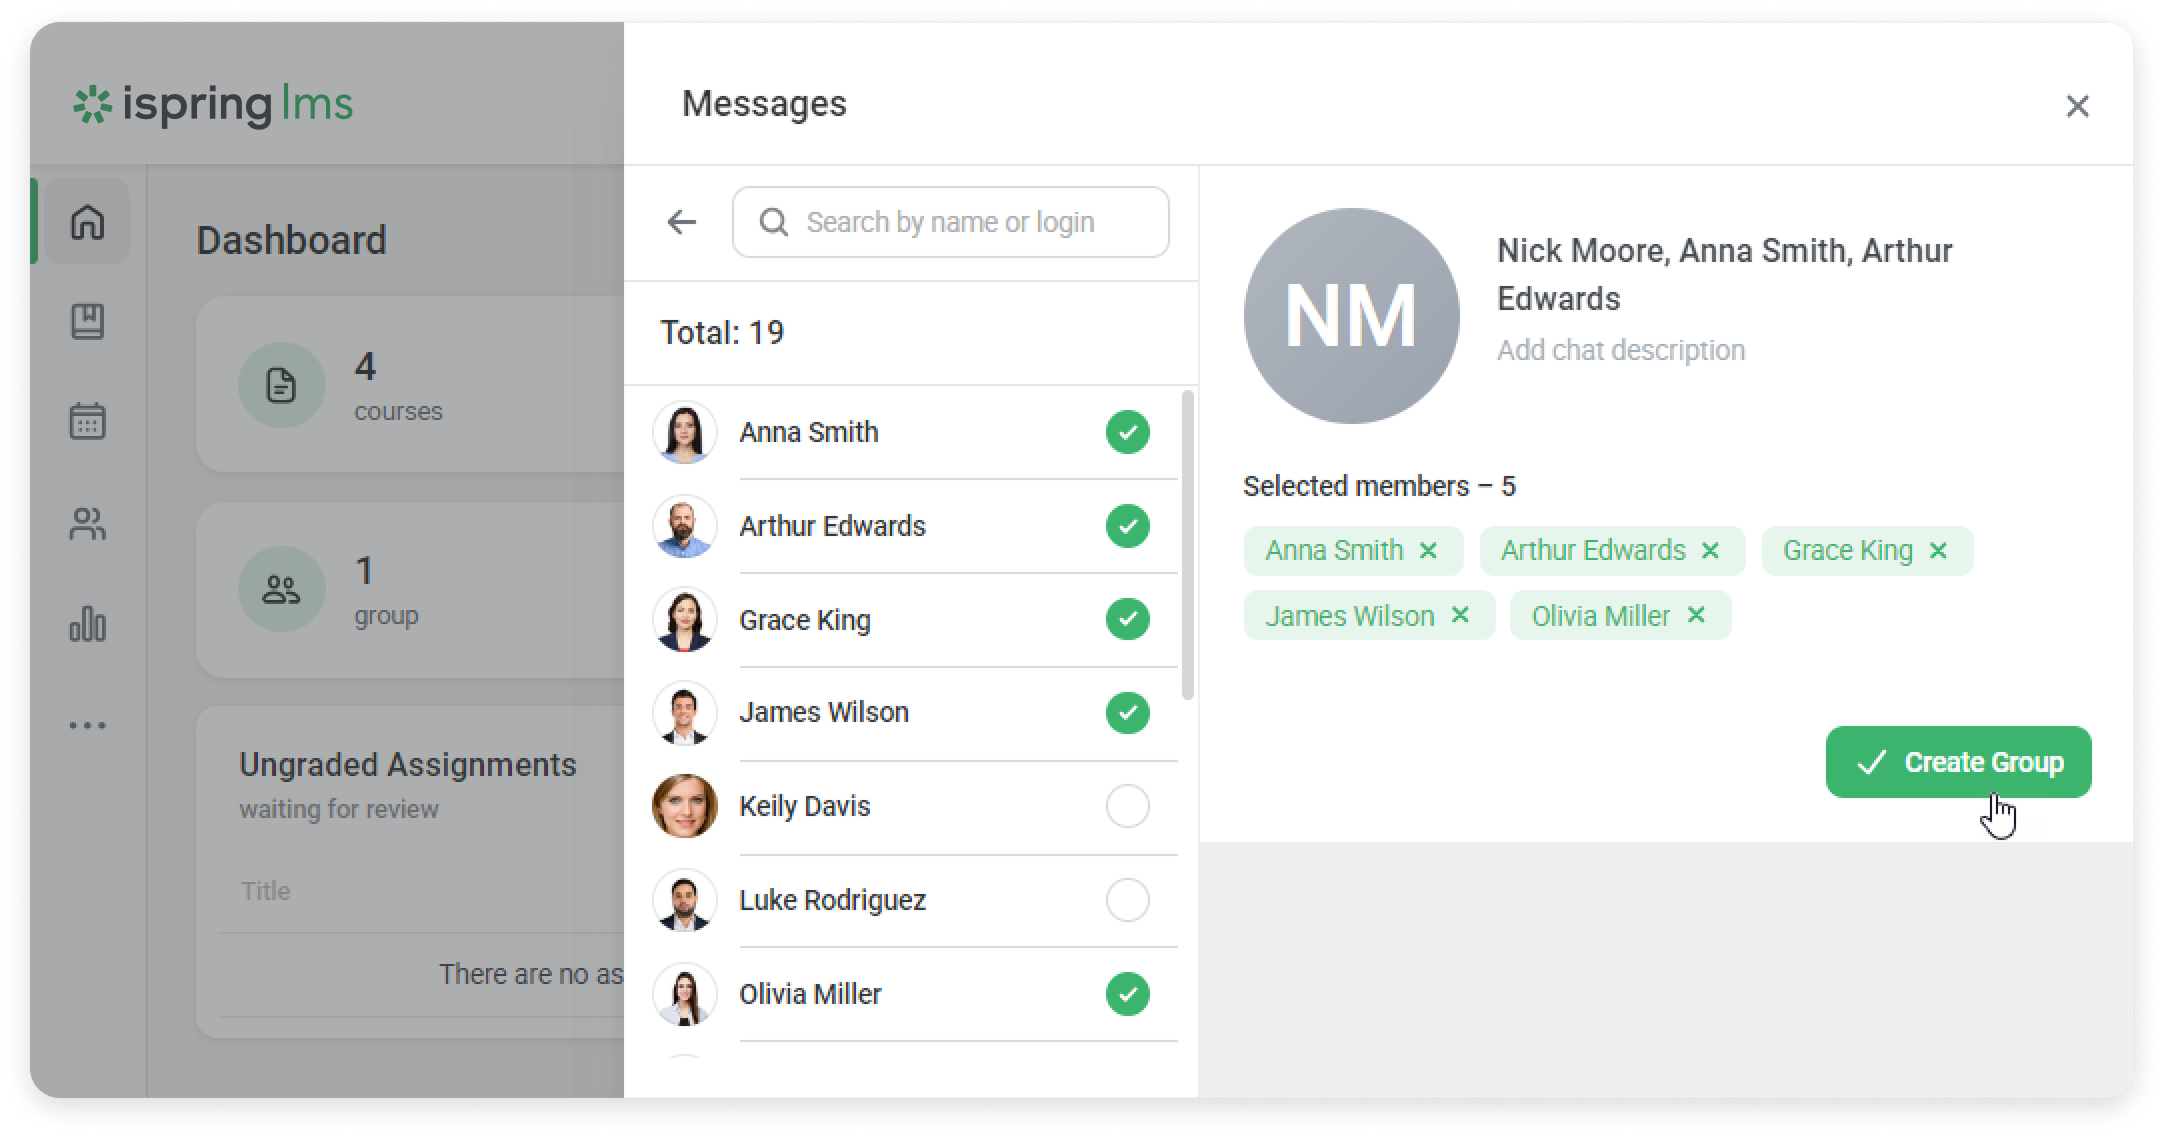The height and width of the screenshot is (1136, 2164).
Task: Open the Users icon in sidebar
Action: [88, 523]
